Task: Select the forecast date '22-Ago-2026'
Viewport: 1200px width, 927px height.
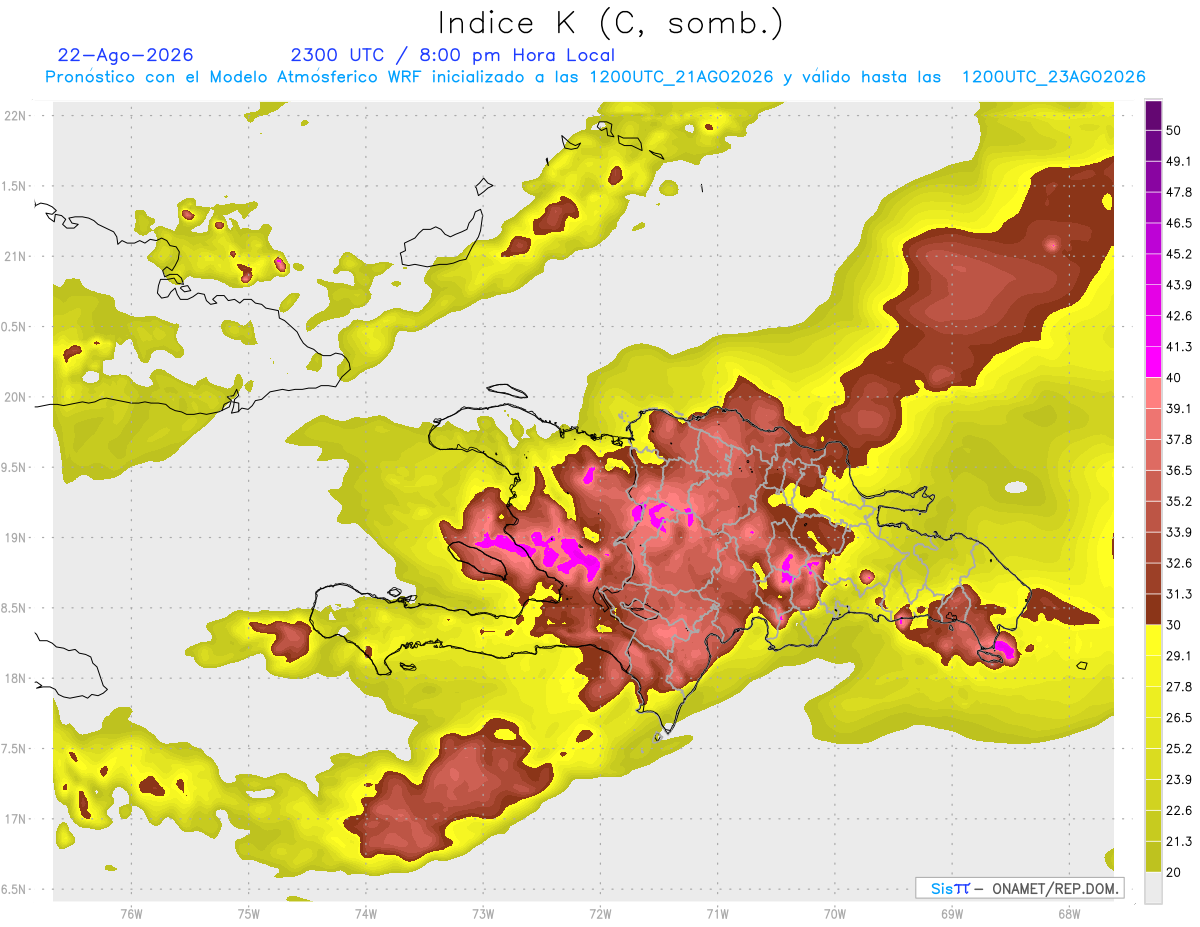Action: (125, 55)
